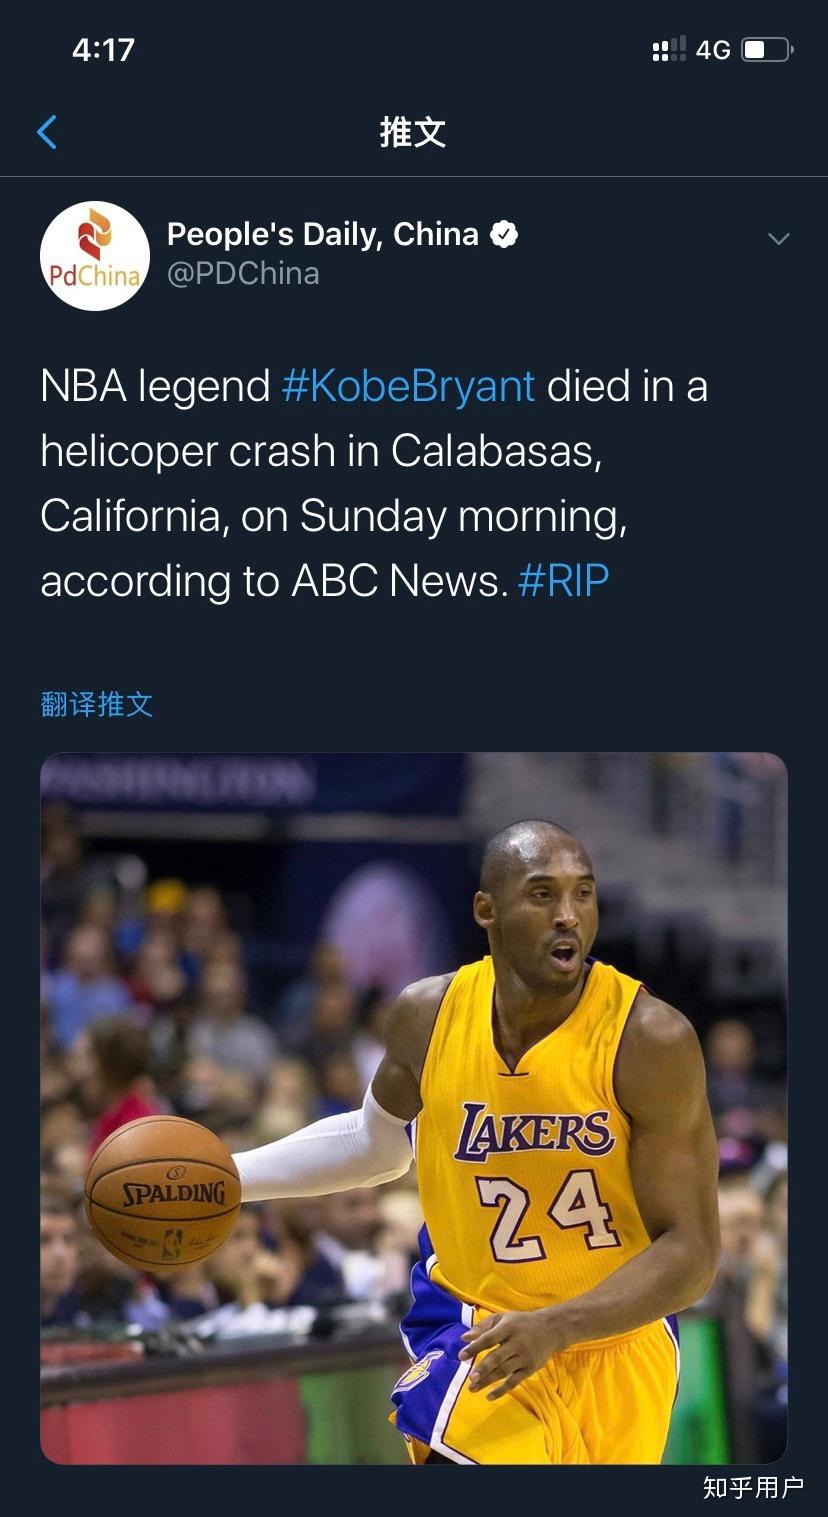
Task: Tap the clock showing 4:17
Action: [x=102, y=47]
